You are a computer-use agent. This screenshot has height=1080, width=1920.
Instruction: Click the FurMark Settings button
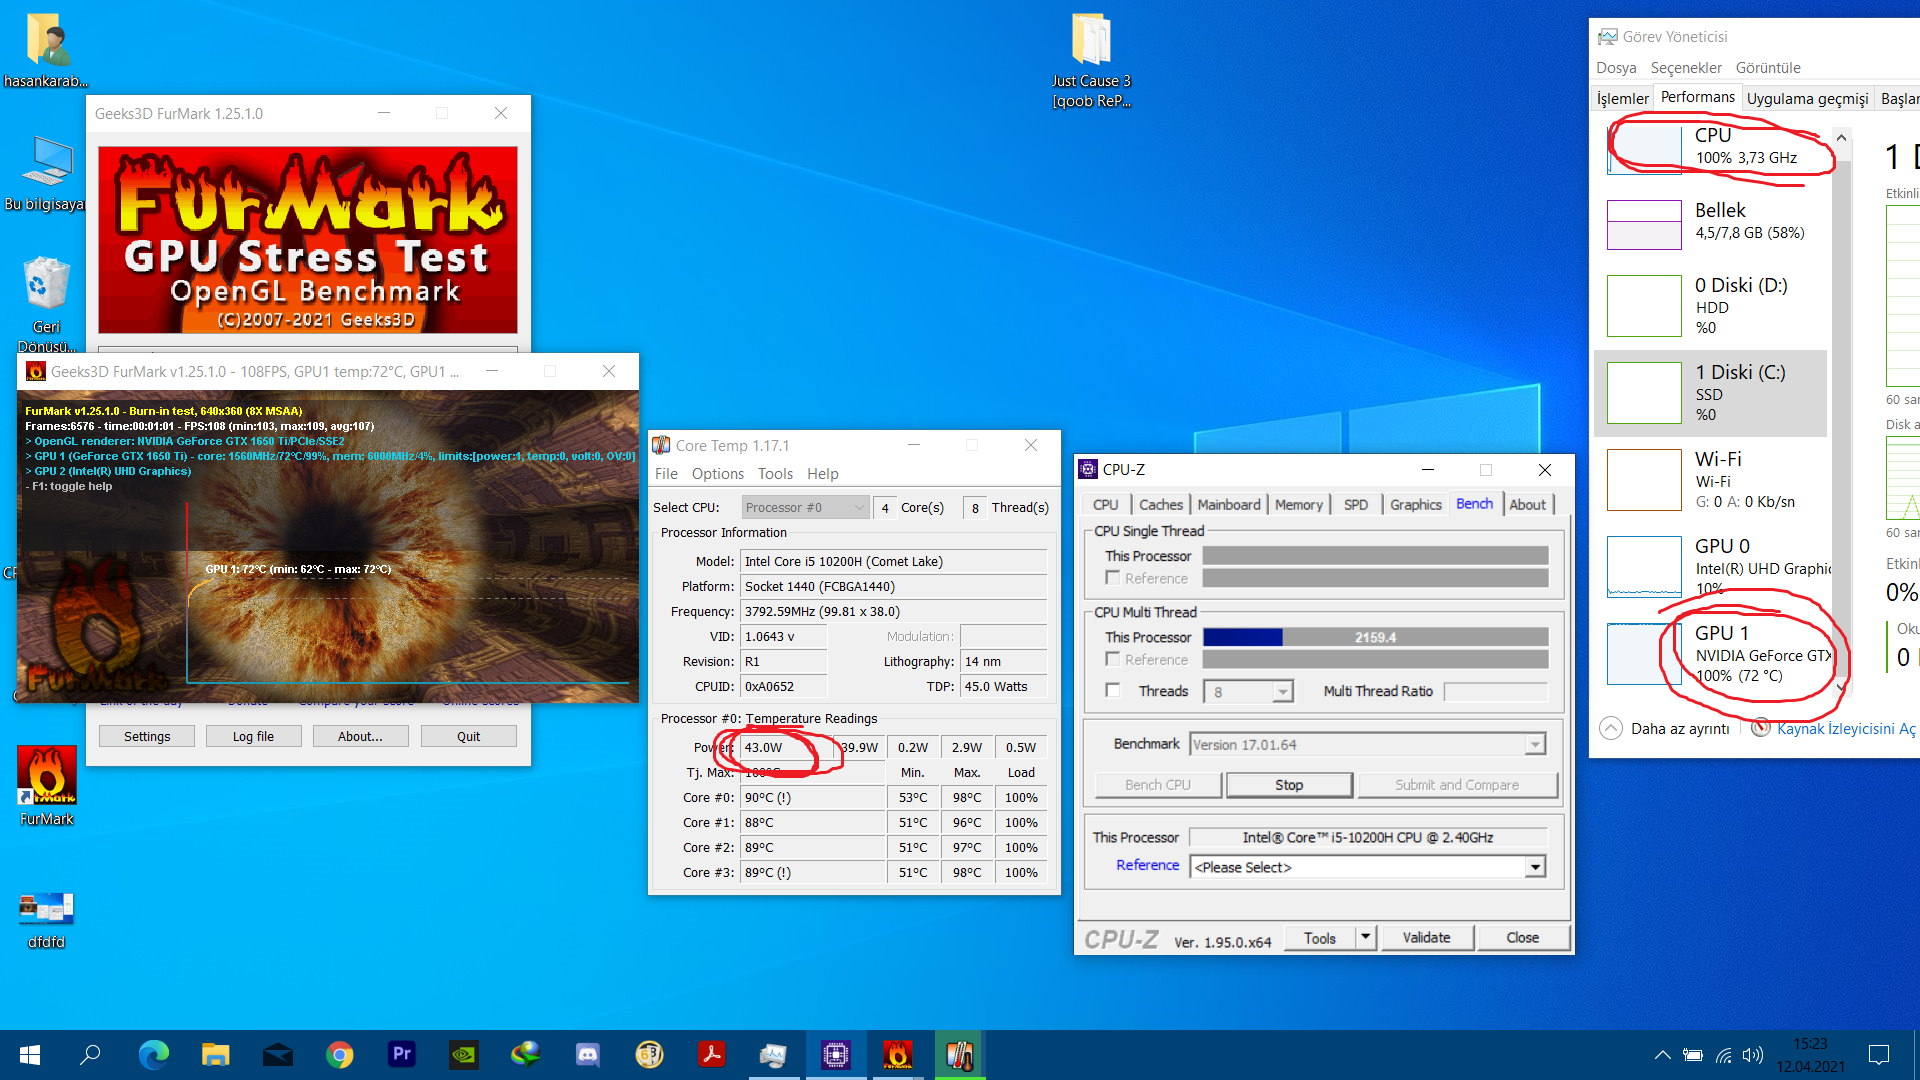pyautogui.click(x=147, y=736)
